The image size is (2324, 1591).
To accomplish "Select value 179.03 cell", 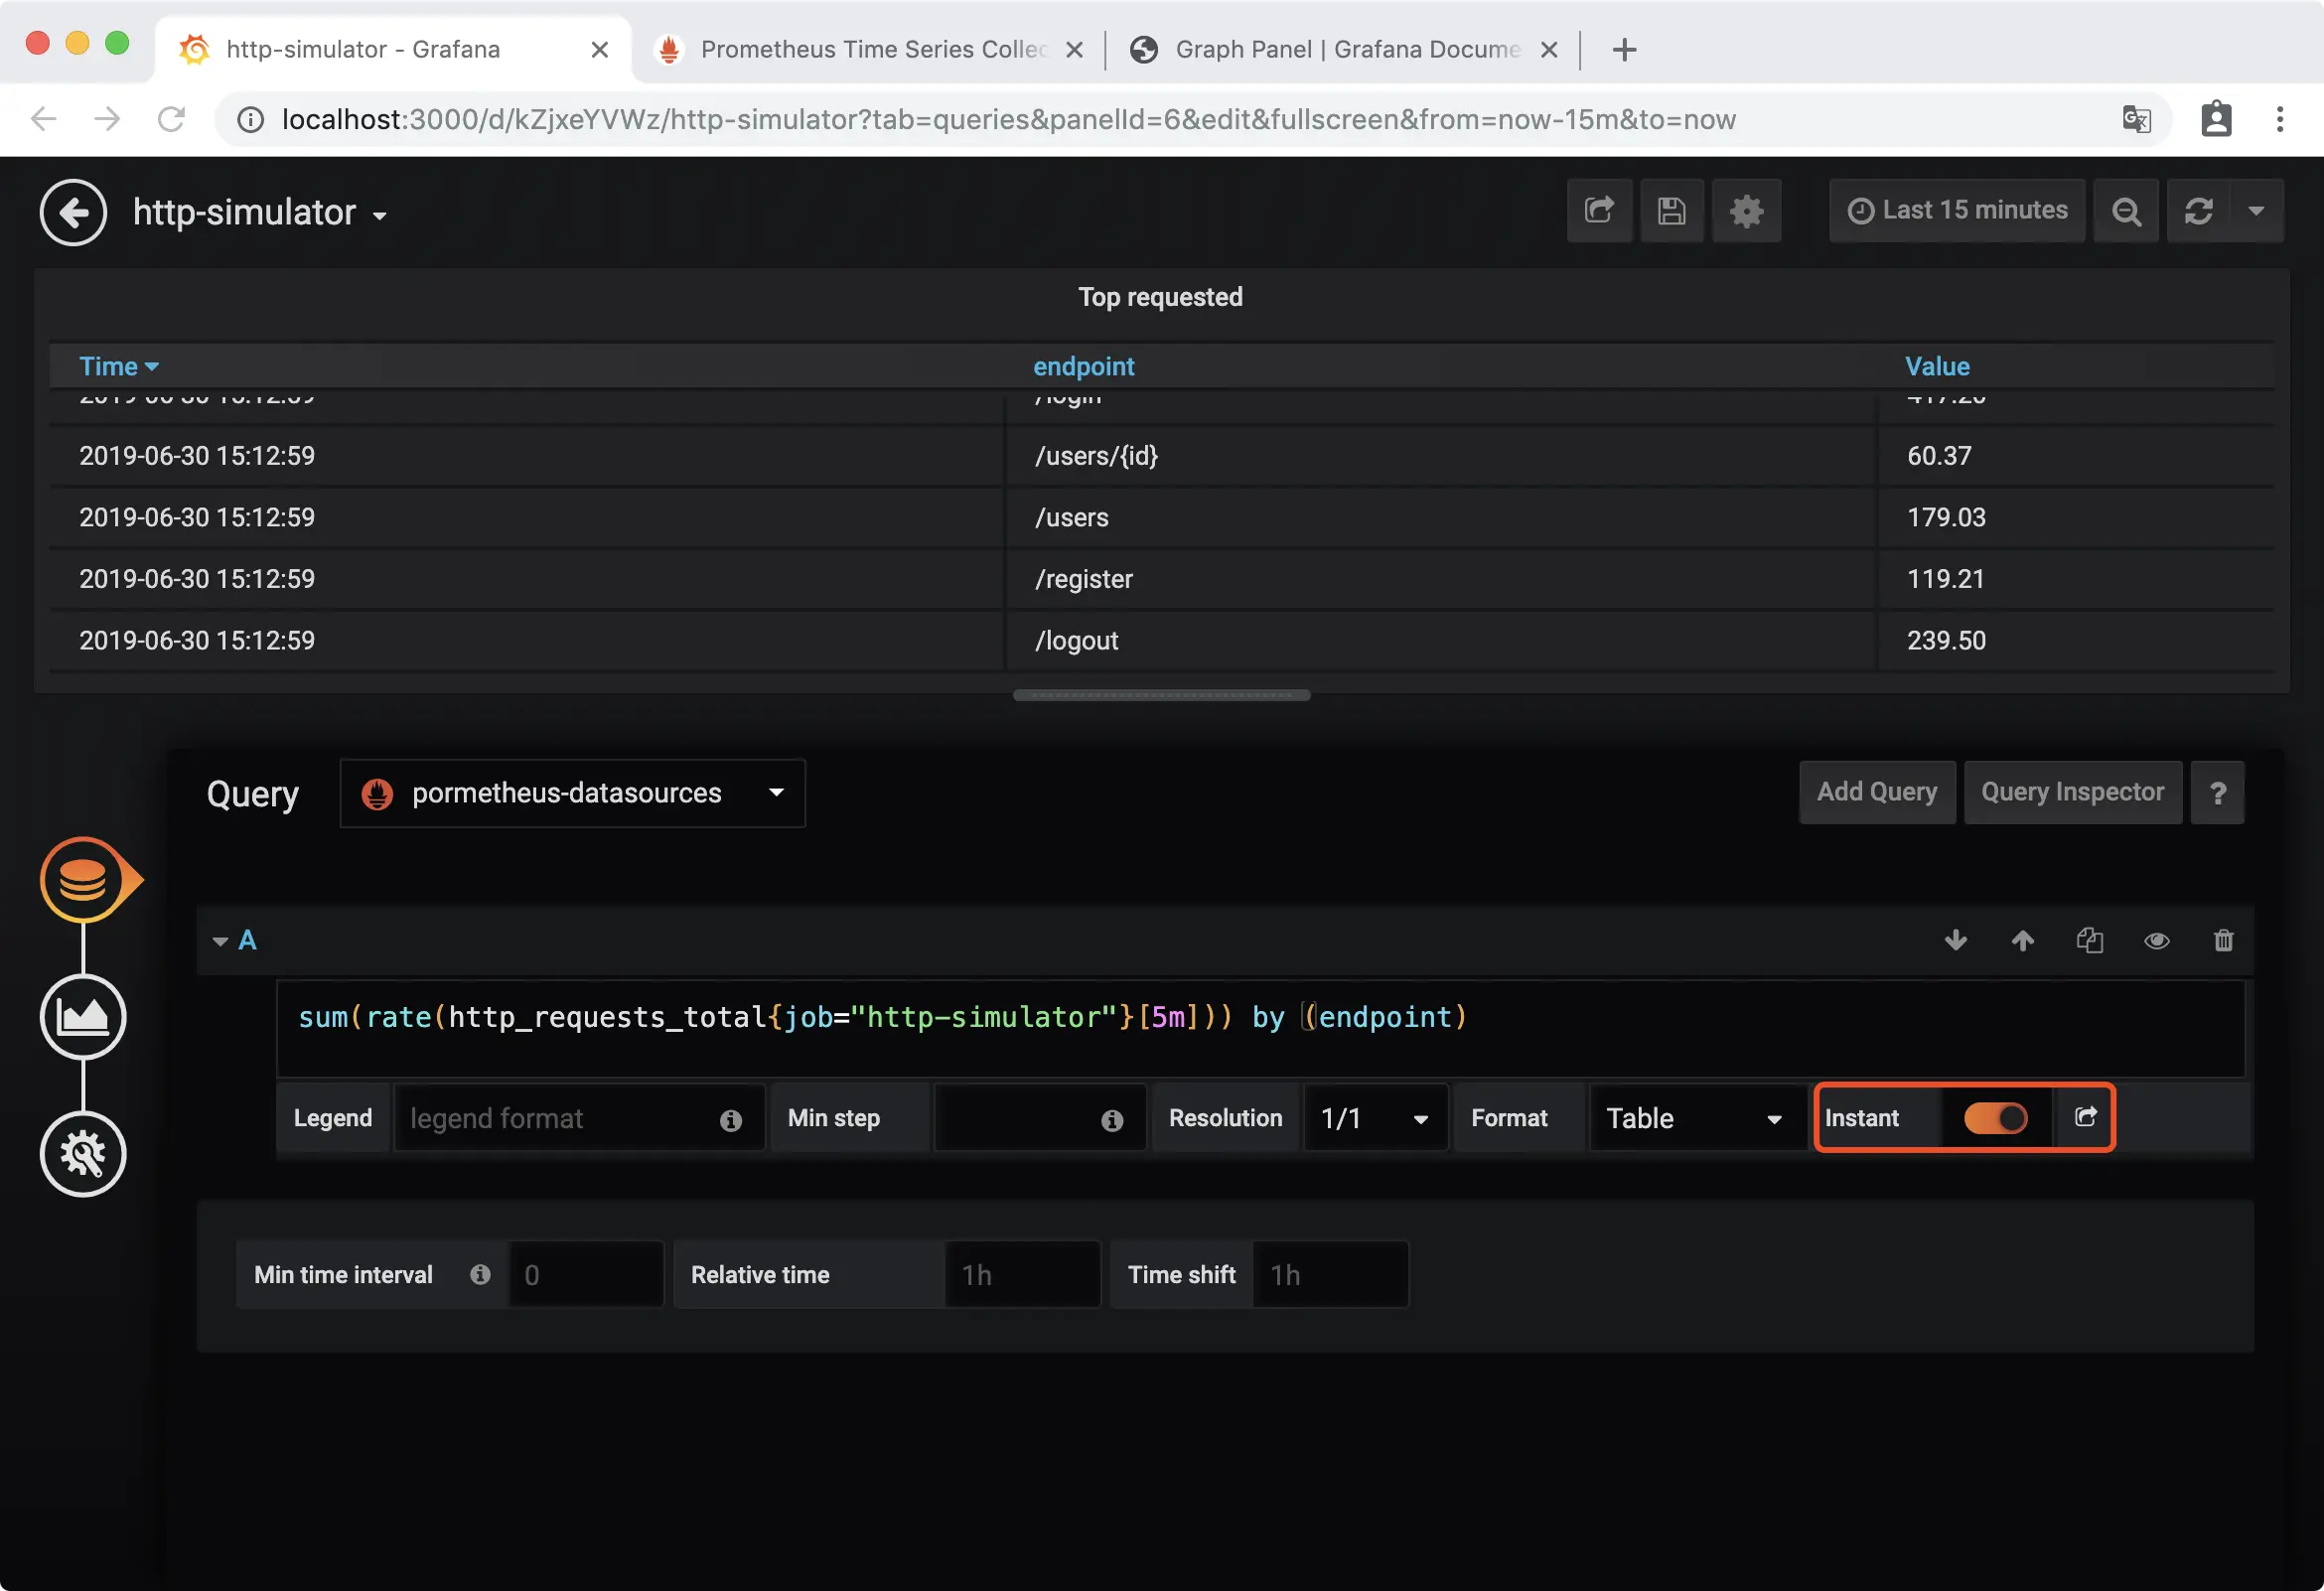I will (x=2076, y=517).
